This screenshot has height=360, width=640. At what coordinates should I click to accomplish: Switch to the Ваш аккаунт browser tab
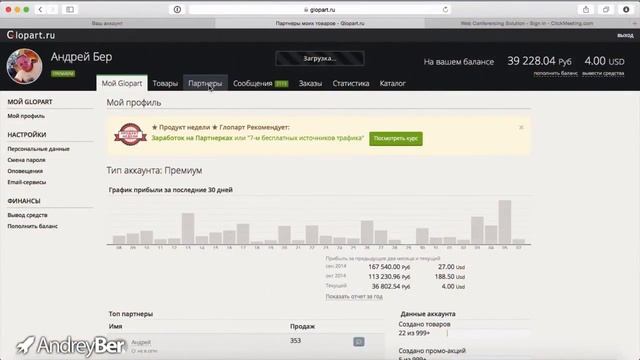[x=107, y=23]
